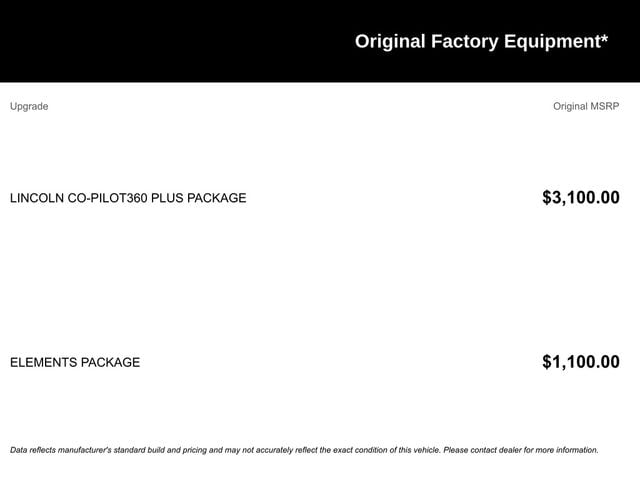Click the word 'vehicle' in the disclaimer

(427, 450)
